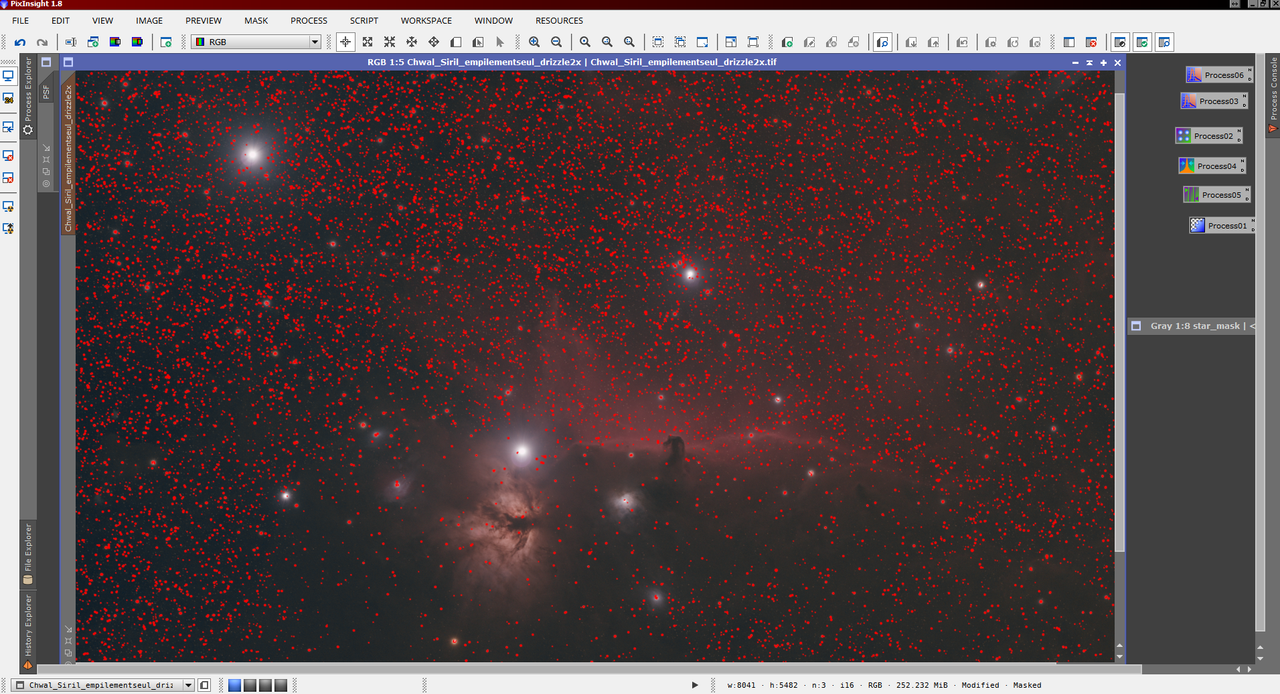Open the RESOURCES menu
This screenshot has height=694, width=1280.
tap(559, 20)
